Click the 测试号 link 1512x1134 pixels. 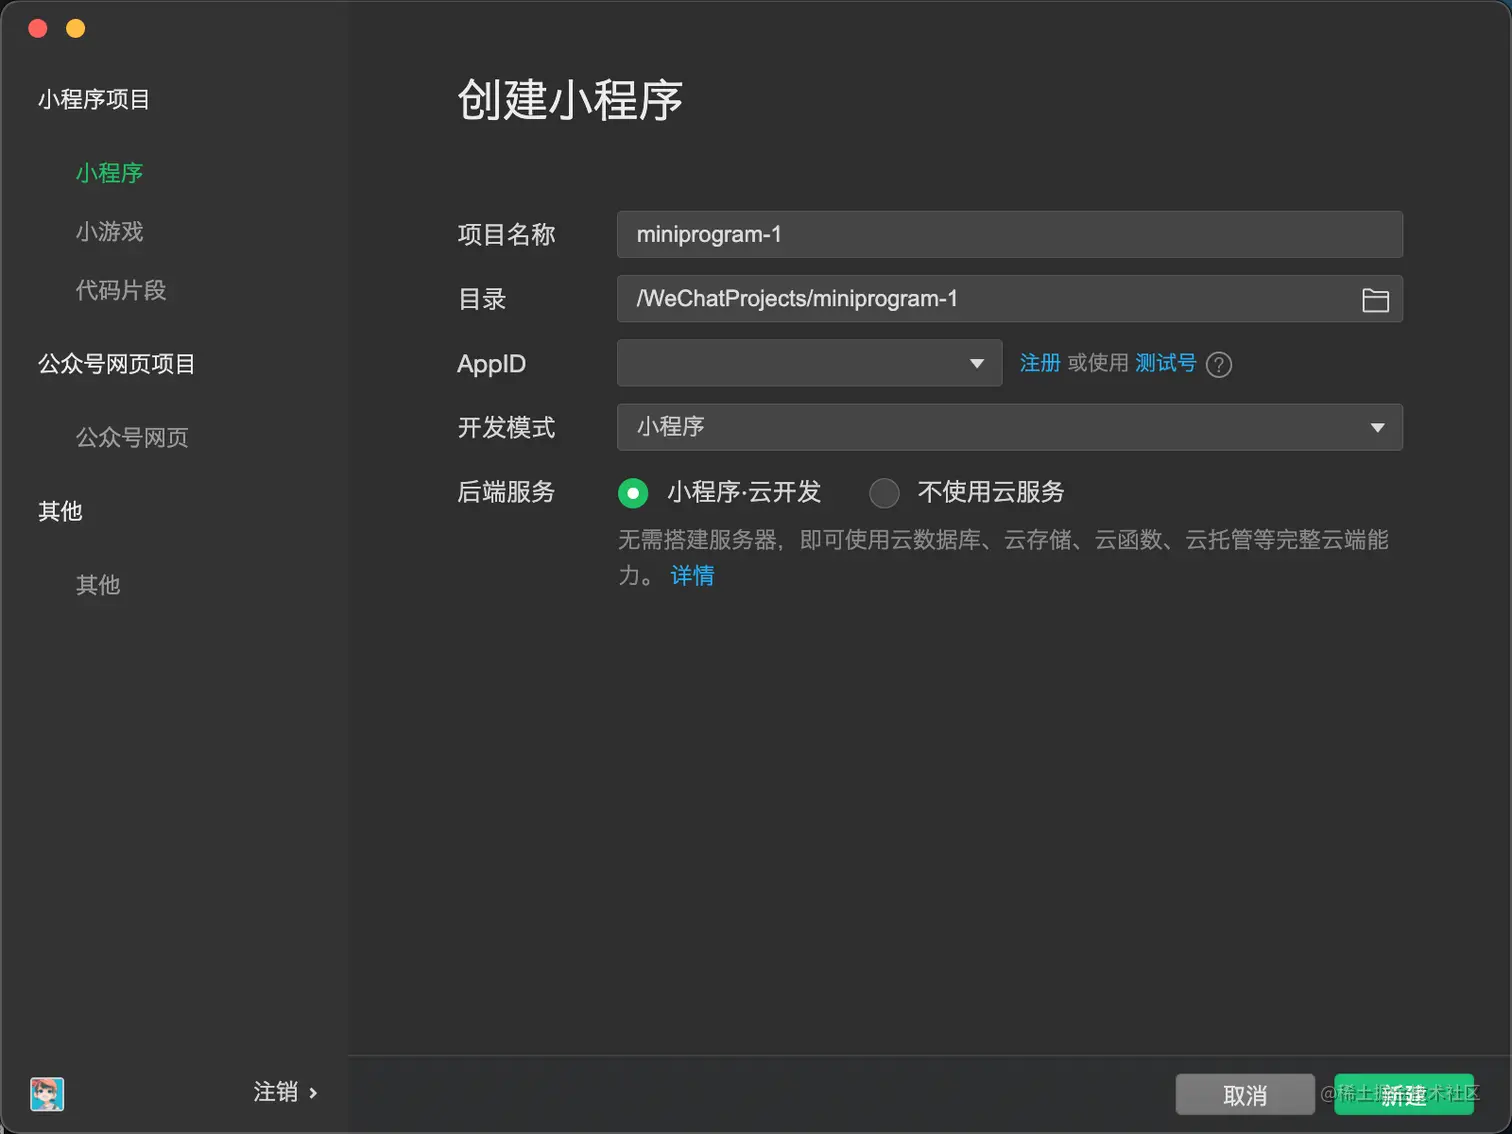1165,363
